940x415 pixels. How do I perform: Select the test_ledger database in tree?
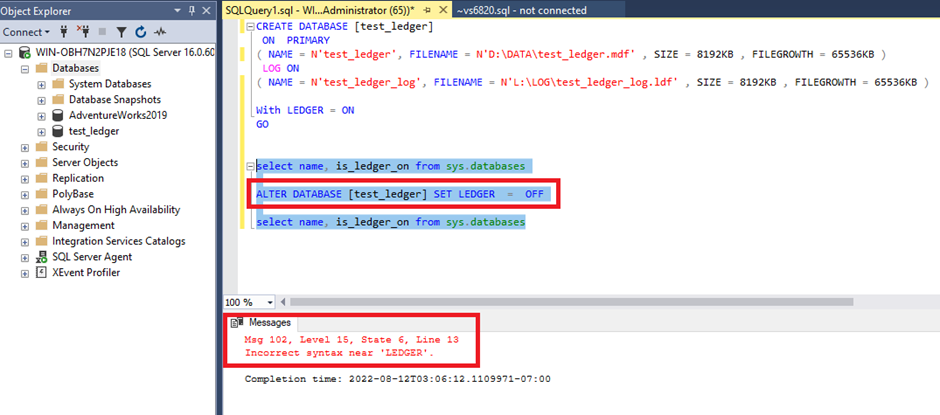coord(94,131)
